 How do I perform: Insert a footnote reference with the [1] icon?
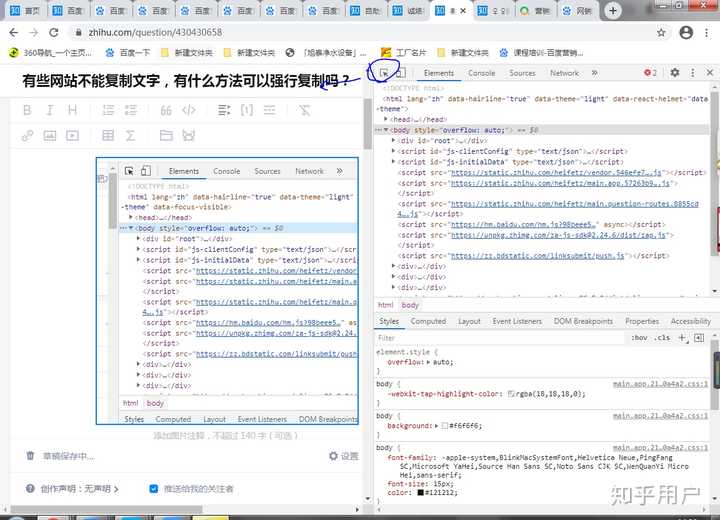pyautogui.click(x=247, y=110)
